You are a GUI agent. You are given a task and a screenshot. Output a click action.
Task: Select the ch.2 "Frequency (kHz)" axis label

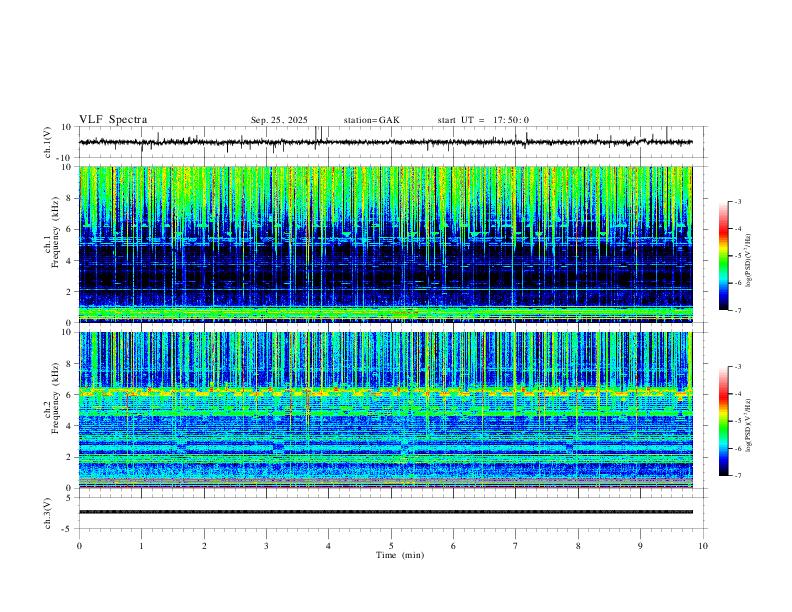coord(56,398)
